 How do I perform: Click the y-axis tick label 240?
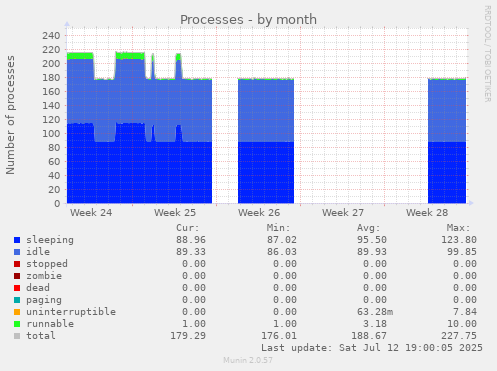pyautogui.click(x=51, y=36)
